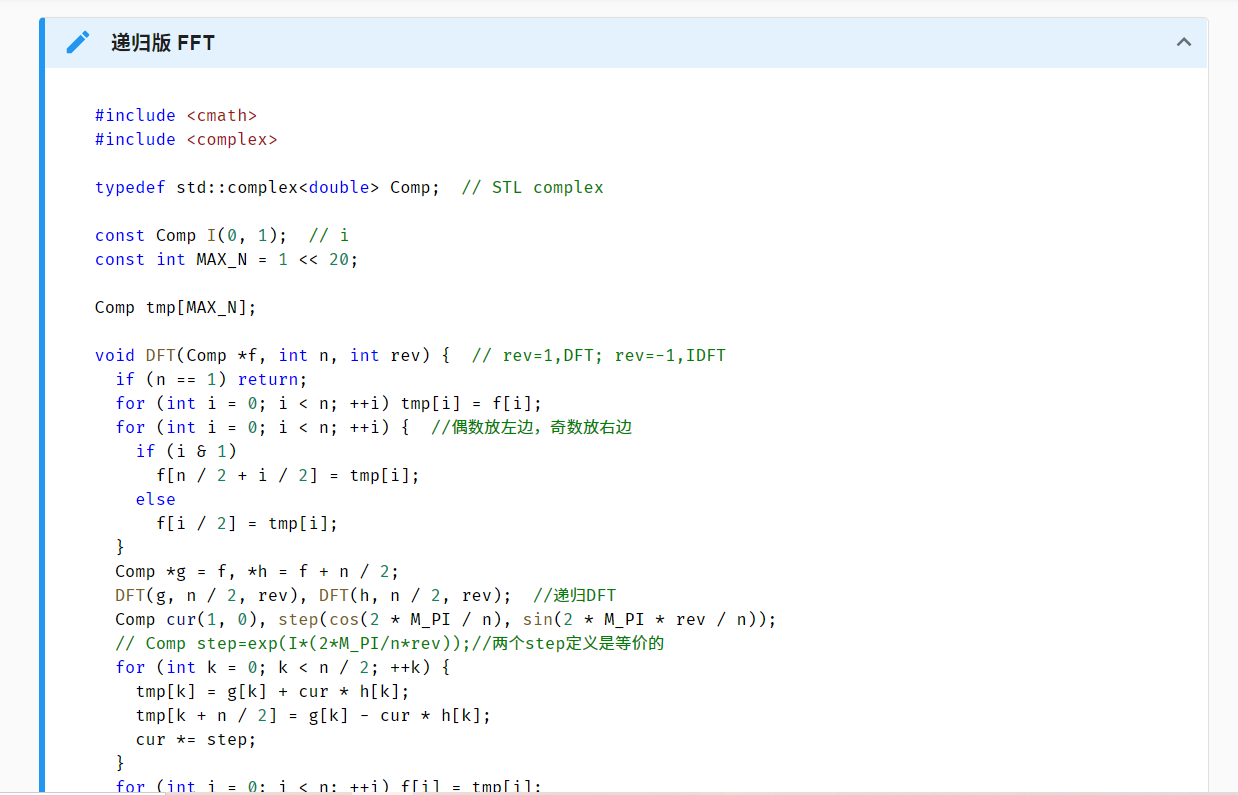
Task: Click the #include <complex> line
Action: coord(185,139)
